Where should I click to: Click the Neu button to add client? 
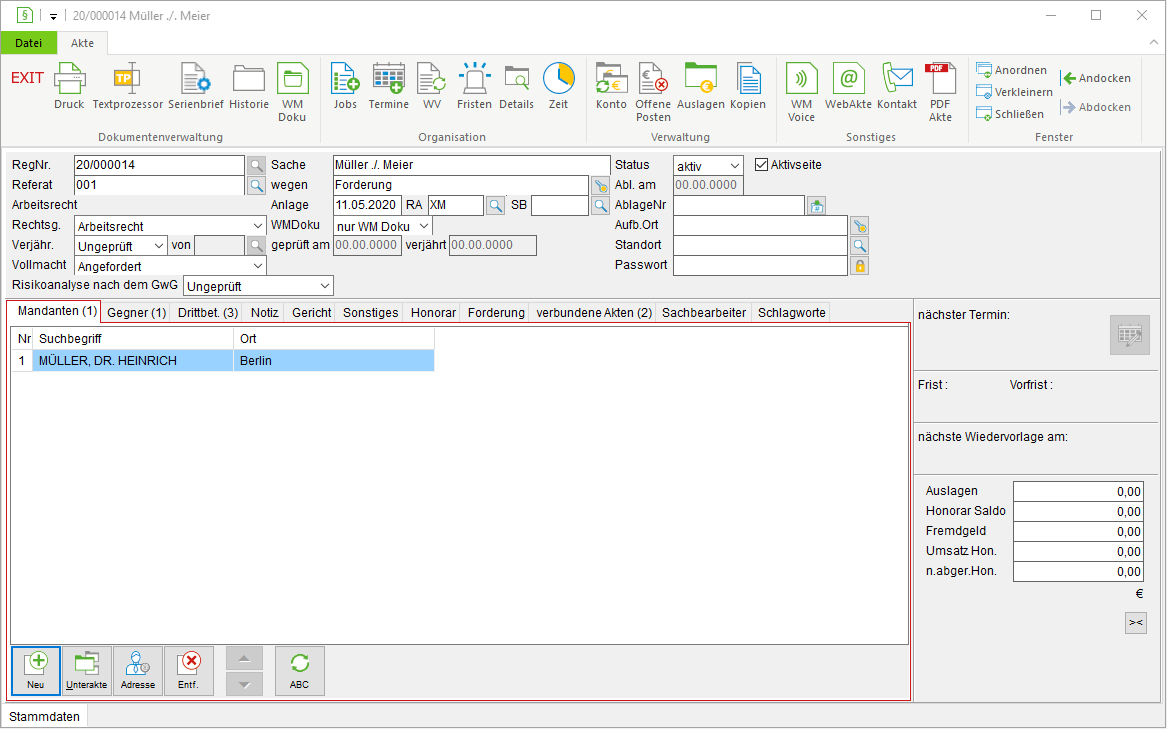click(x=36, y=671)
